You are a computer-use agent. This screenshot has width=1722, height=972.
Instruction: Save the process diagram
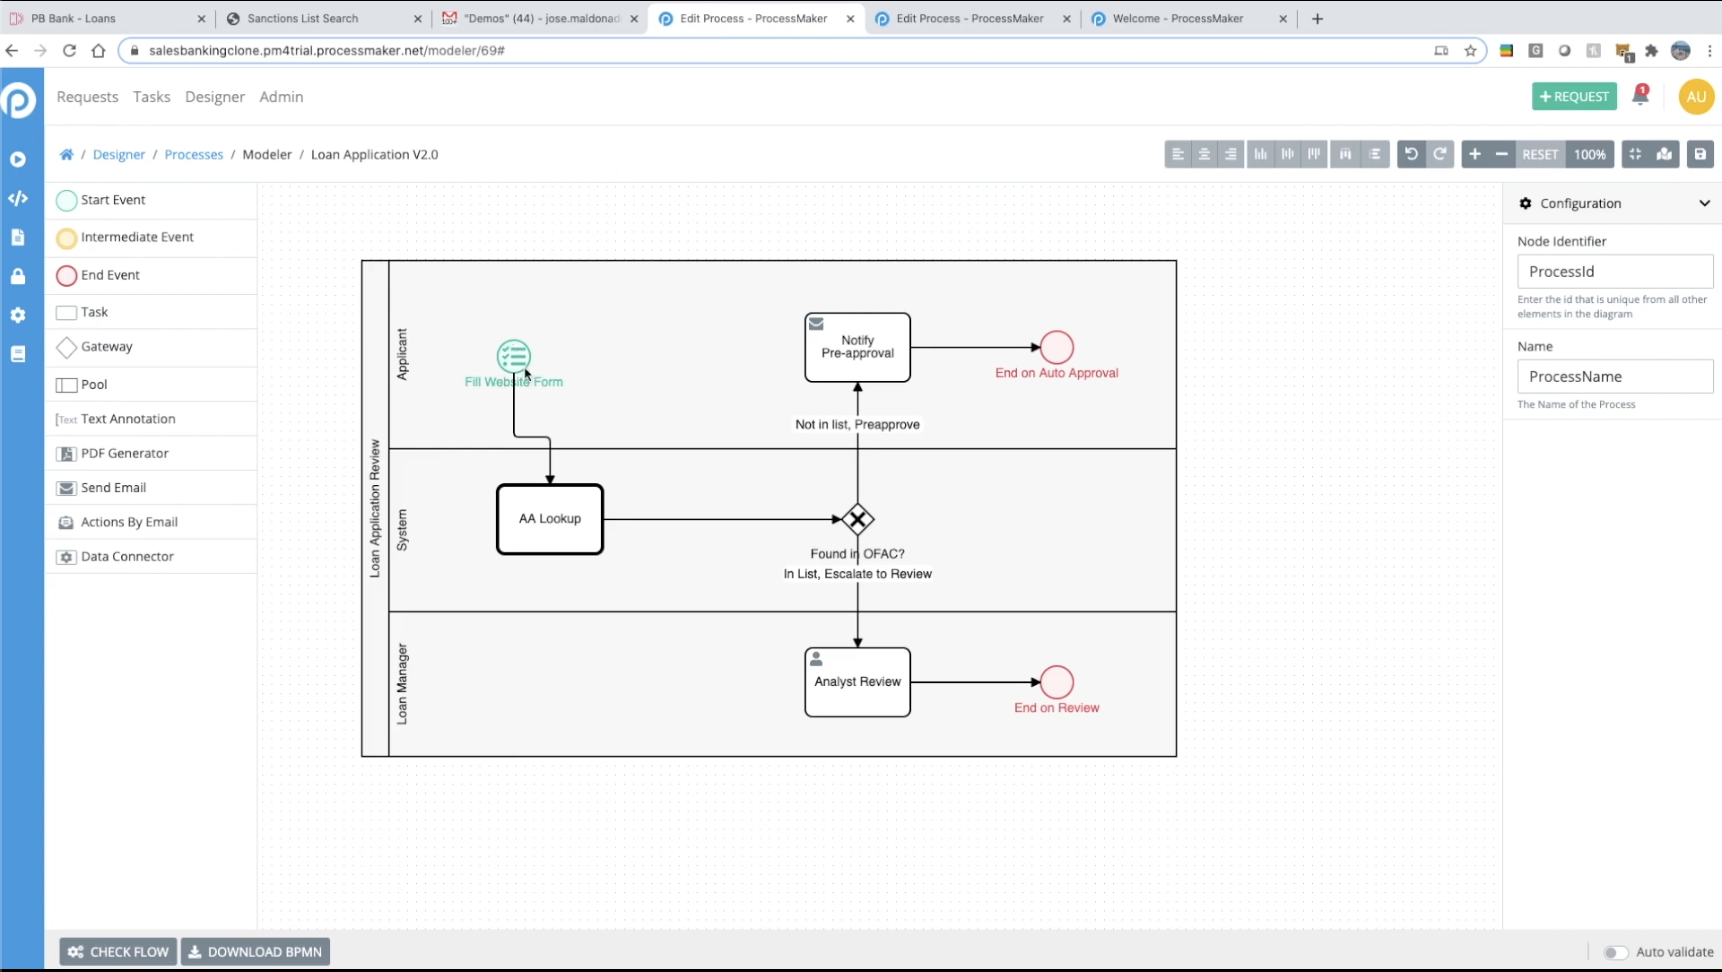click(x=1701, y=154)
